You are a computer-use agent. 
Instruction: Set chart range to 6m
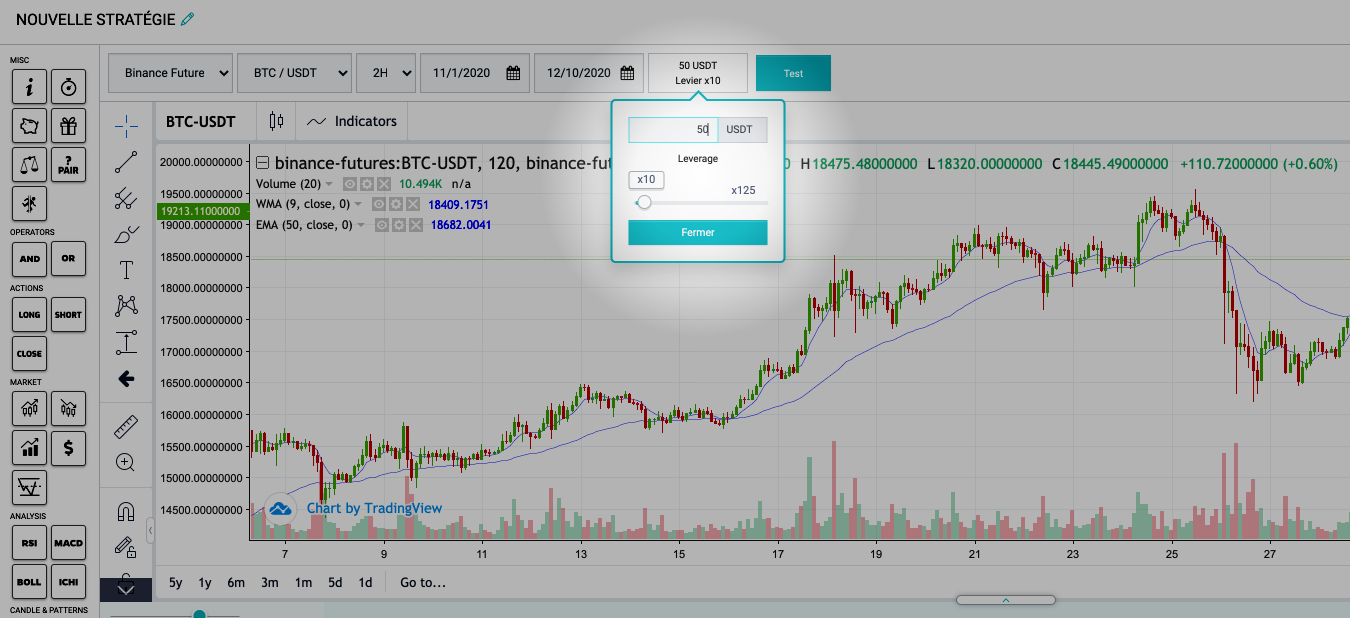click(x=236, y=582)
